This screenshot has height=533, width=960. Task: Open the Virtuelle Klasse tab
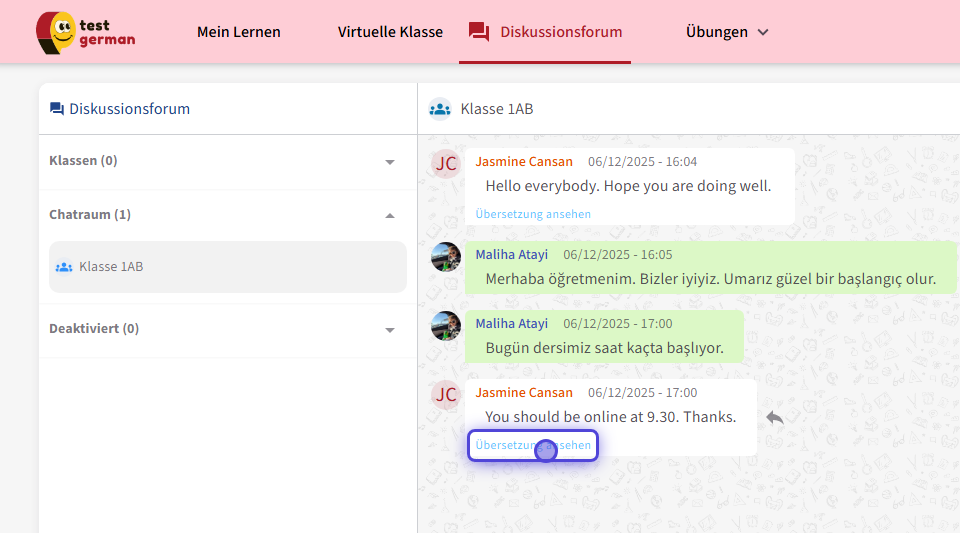(x=390, y=32)
